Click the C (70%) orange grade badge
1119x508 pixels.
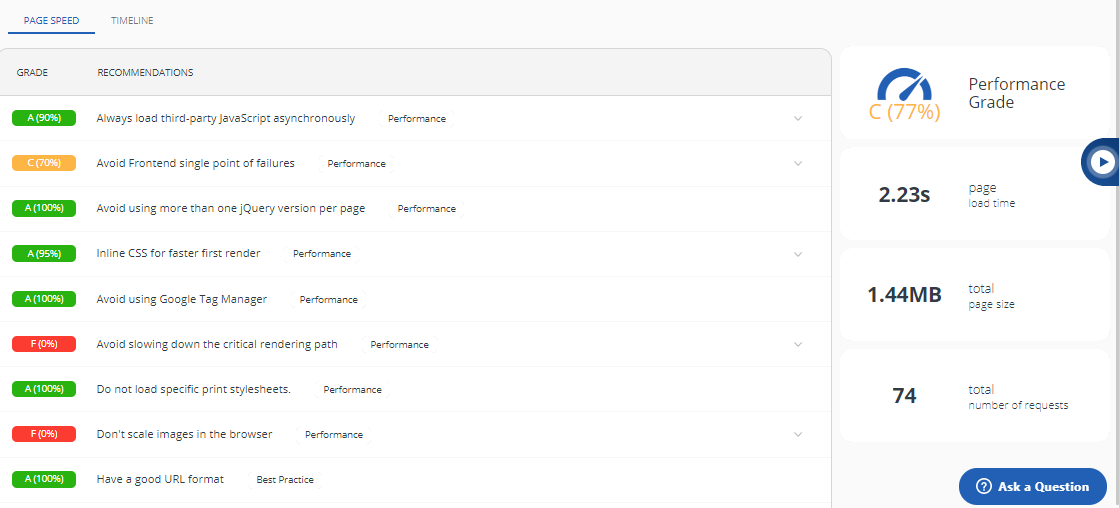pos(44,163)
